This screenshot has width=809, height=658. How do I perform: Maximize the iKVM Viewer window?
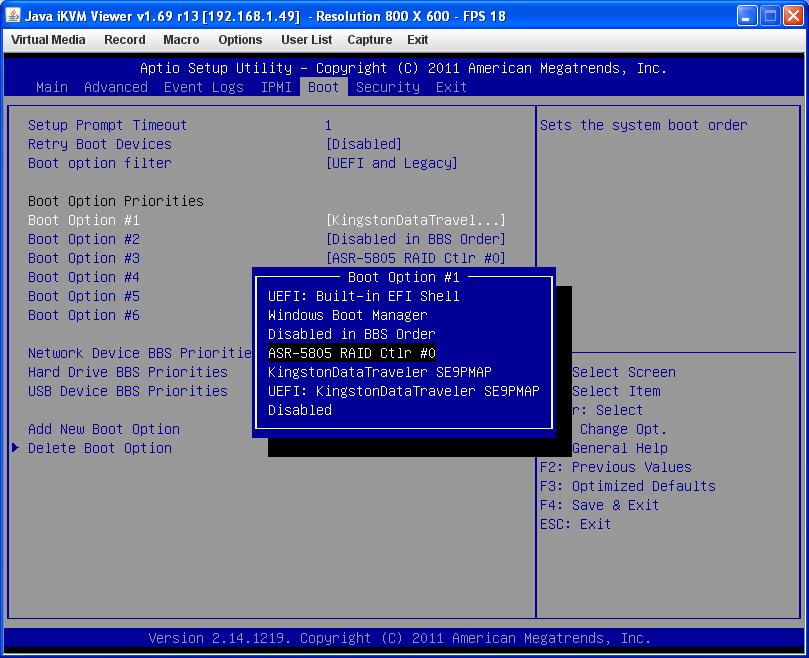(x=770, y=16)
